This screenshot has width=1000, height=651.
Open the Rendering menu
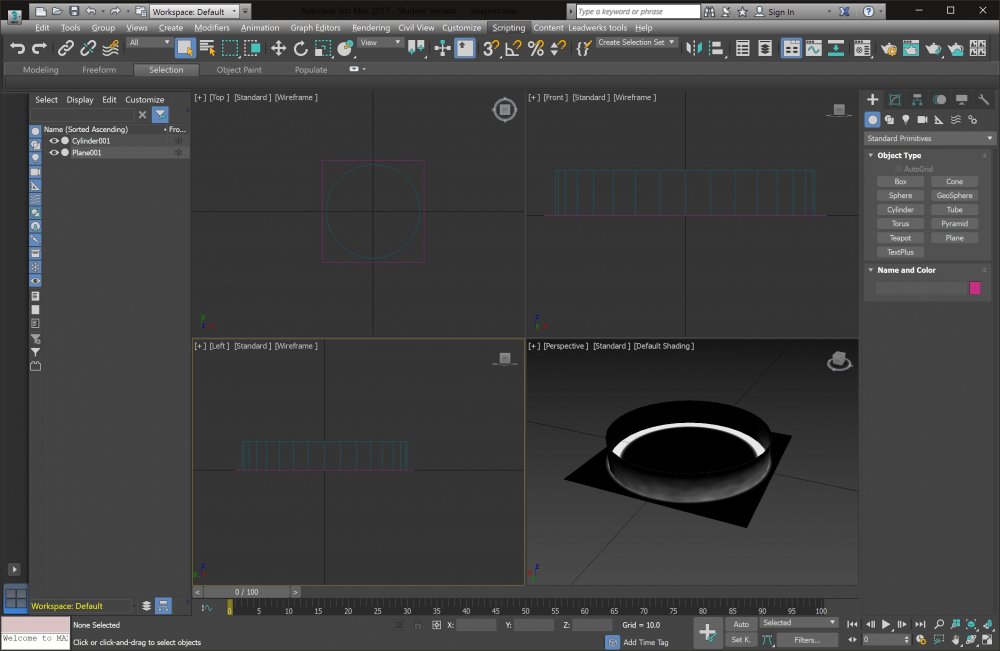click(371, 28)
